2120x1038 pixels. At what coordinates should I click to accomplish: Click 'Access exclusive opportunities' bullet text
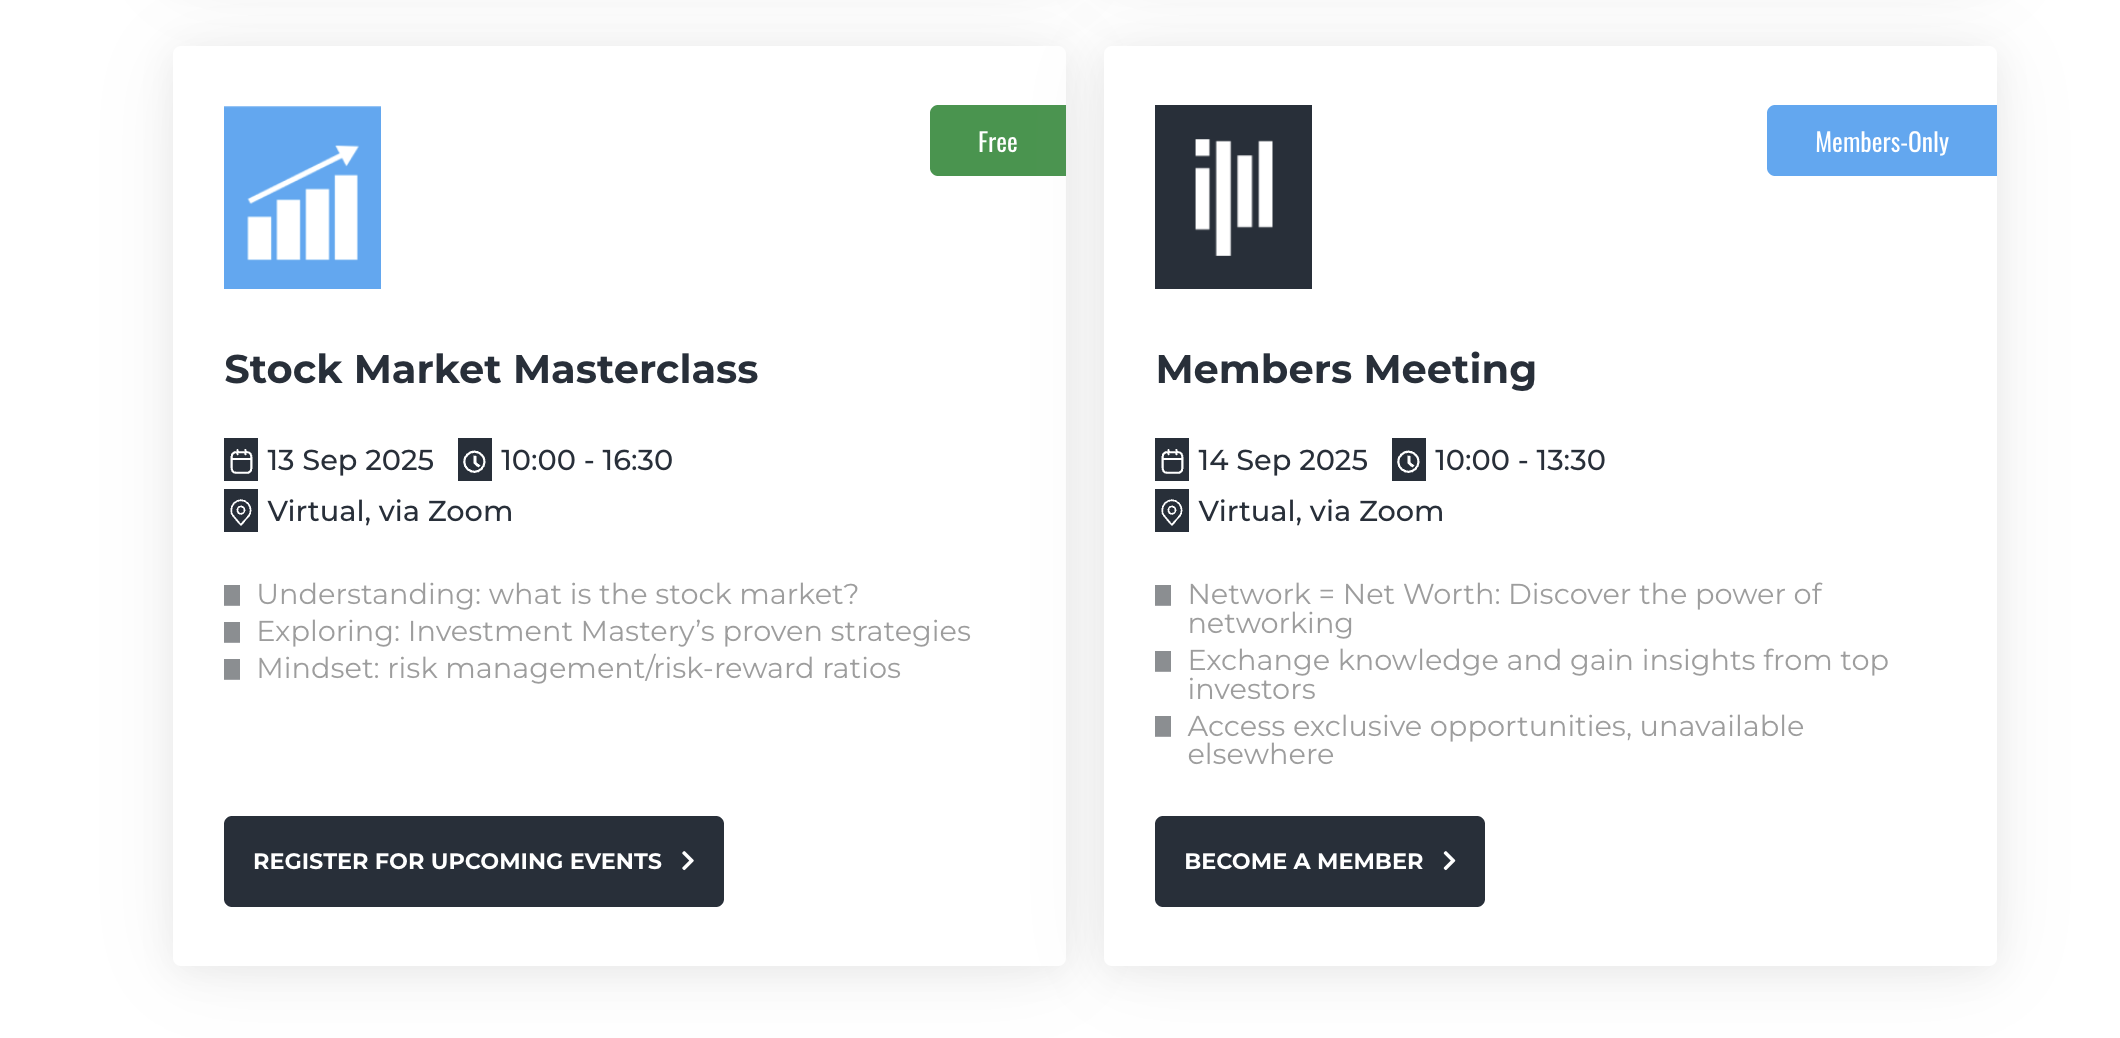pos(1496,740)
